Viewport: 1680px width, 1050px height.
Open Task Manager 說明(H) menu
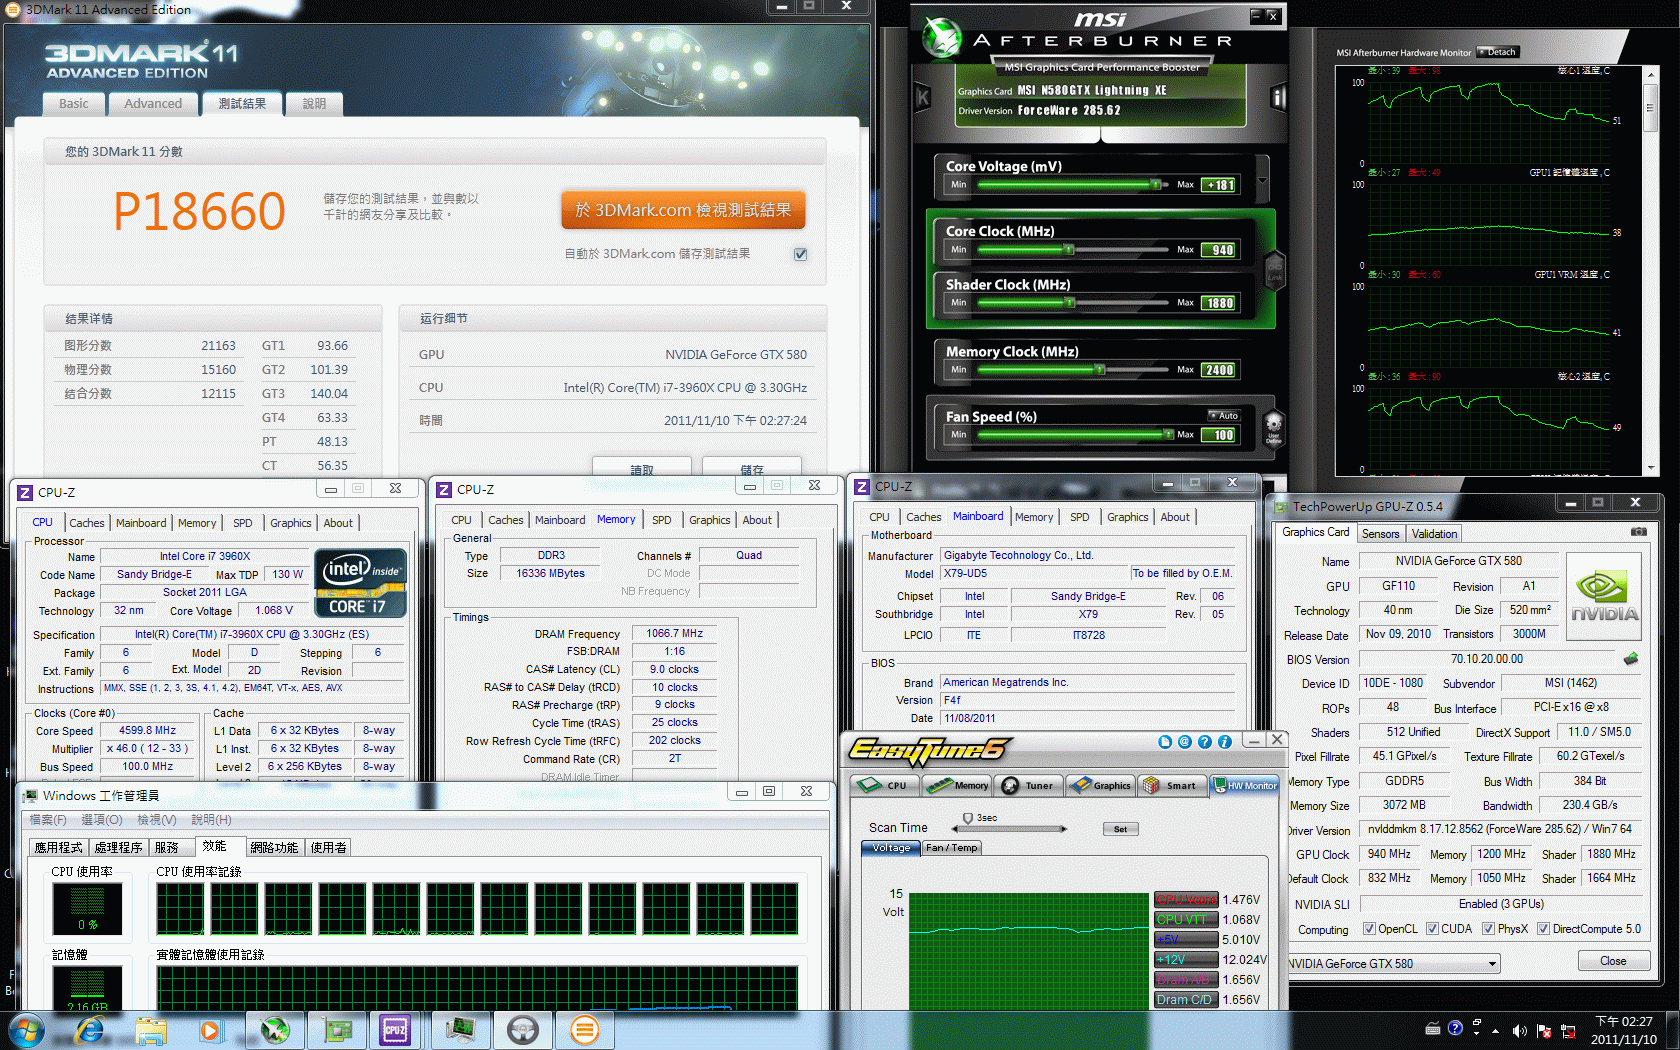(x=211, y=820)
